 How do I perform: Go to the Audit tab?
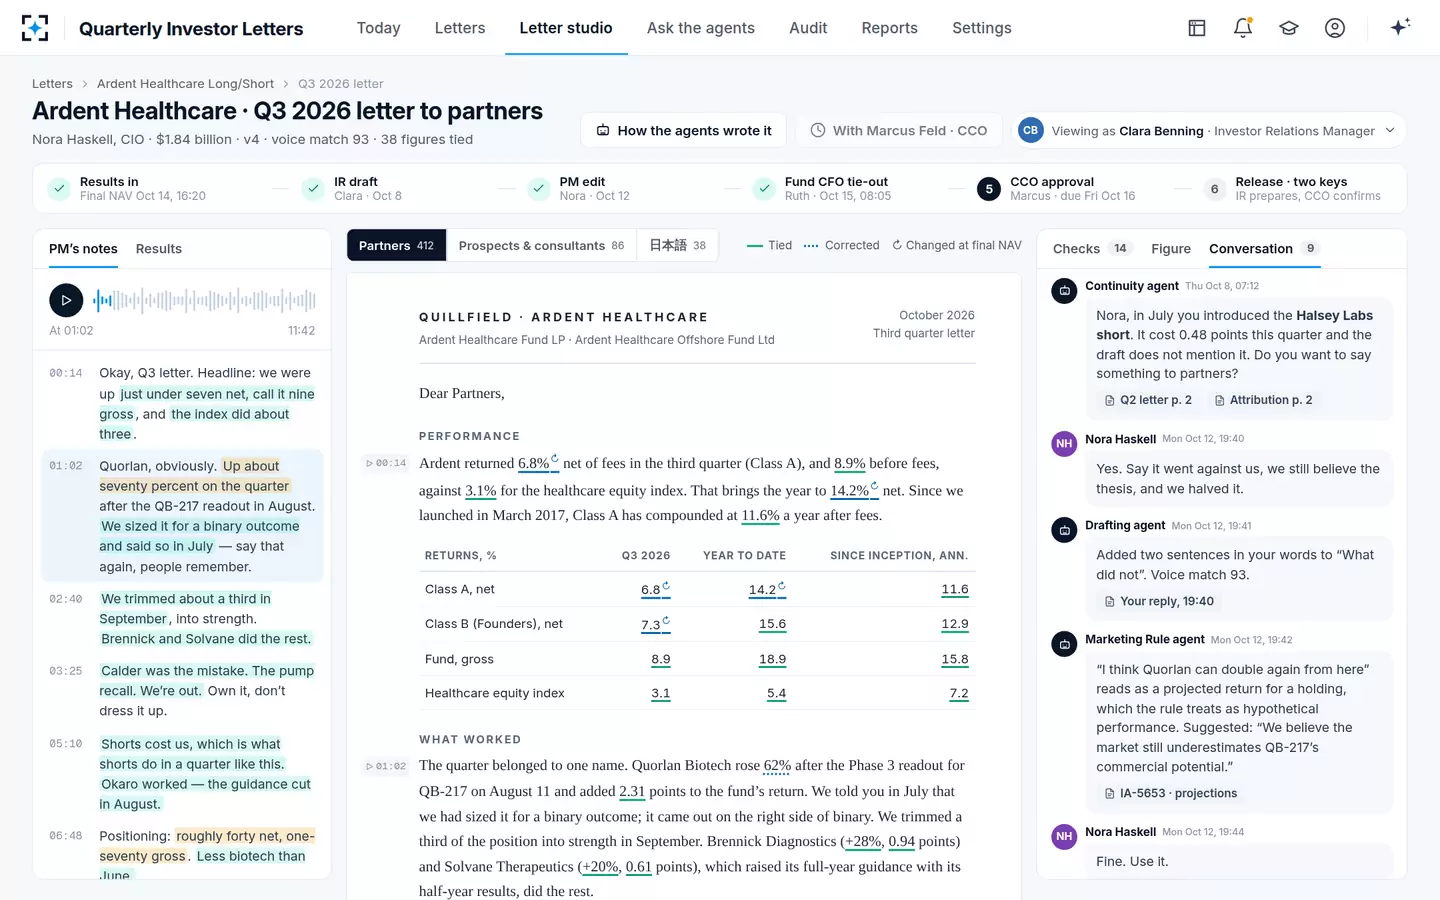pyautogui.click(x=808, y=28)
